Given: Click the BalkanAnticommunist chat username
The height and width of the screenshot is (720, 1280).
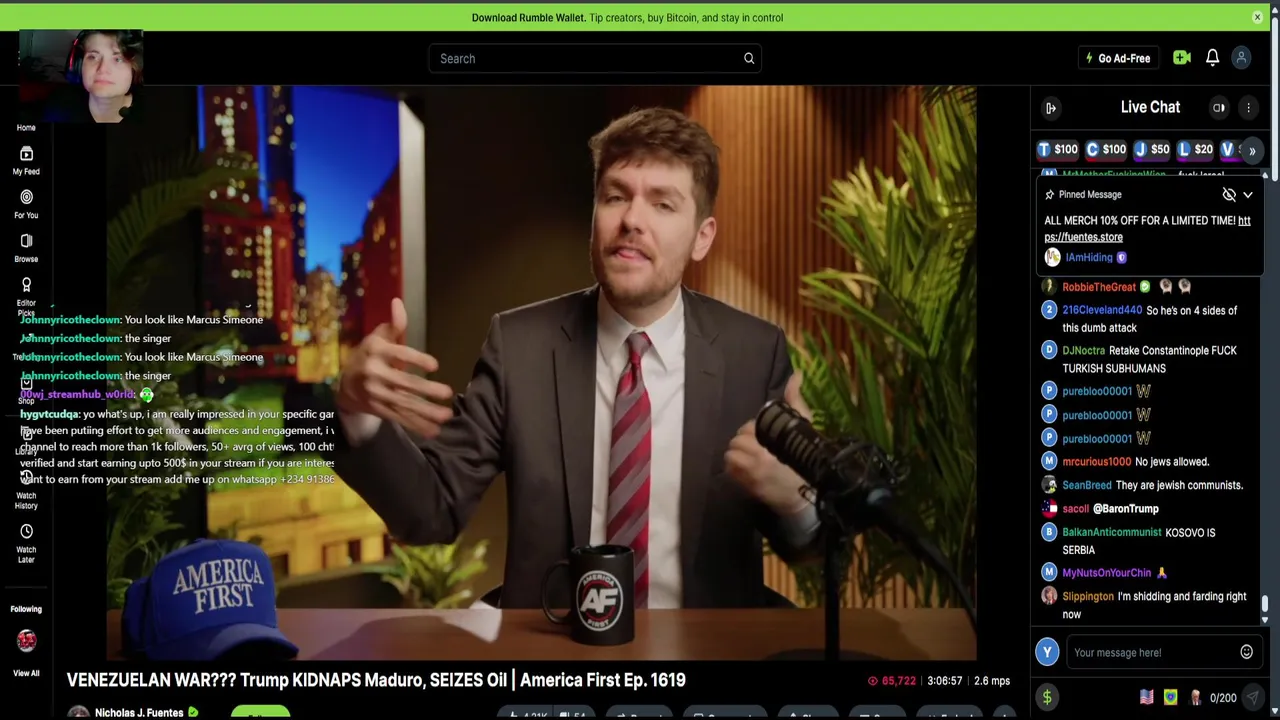Looking at the screenshot, I should tap(1112, 532).
